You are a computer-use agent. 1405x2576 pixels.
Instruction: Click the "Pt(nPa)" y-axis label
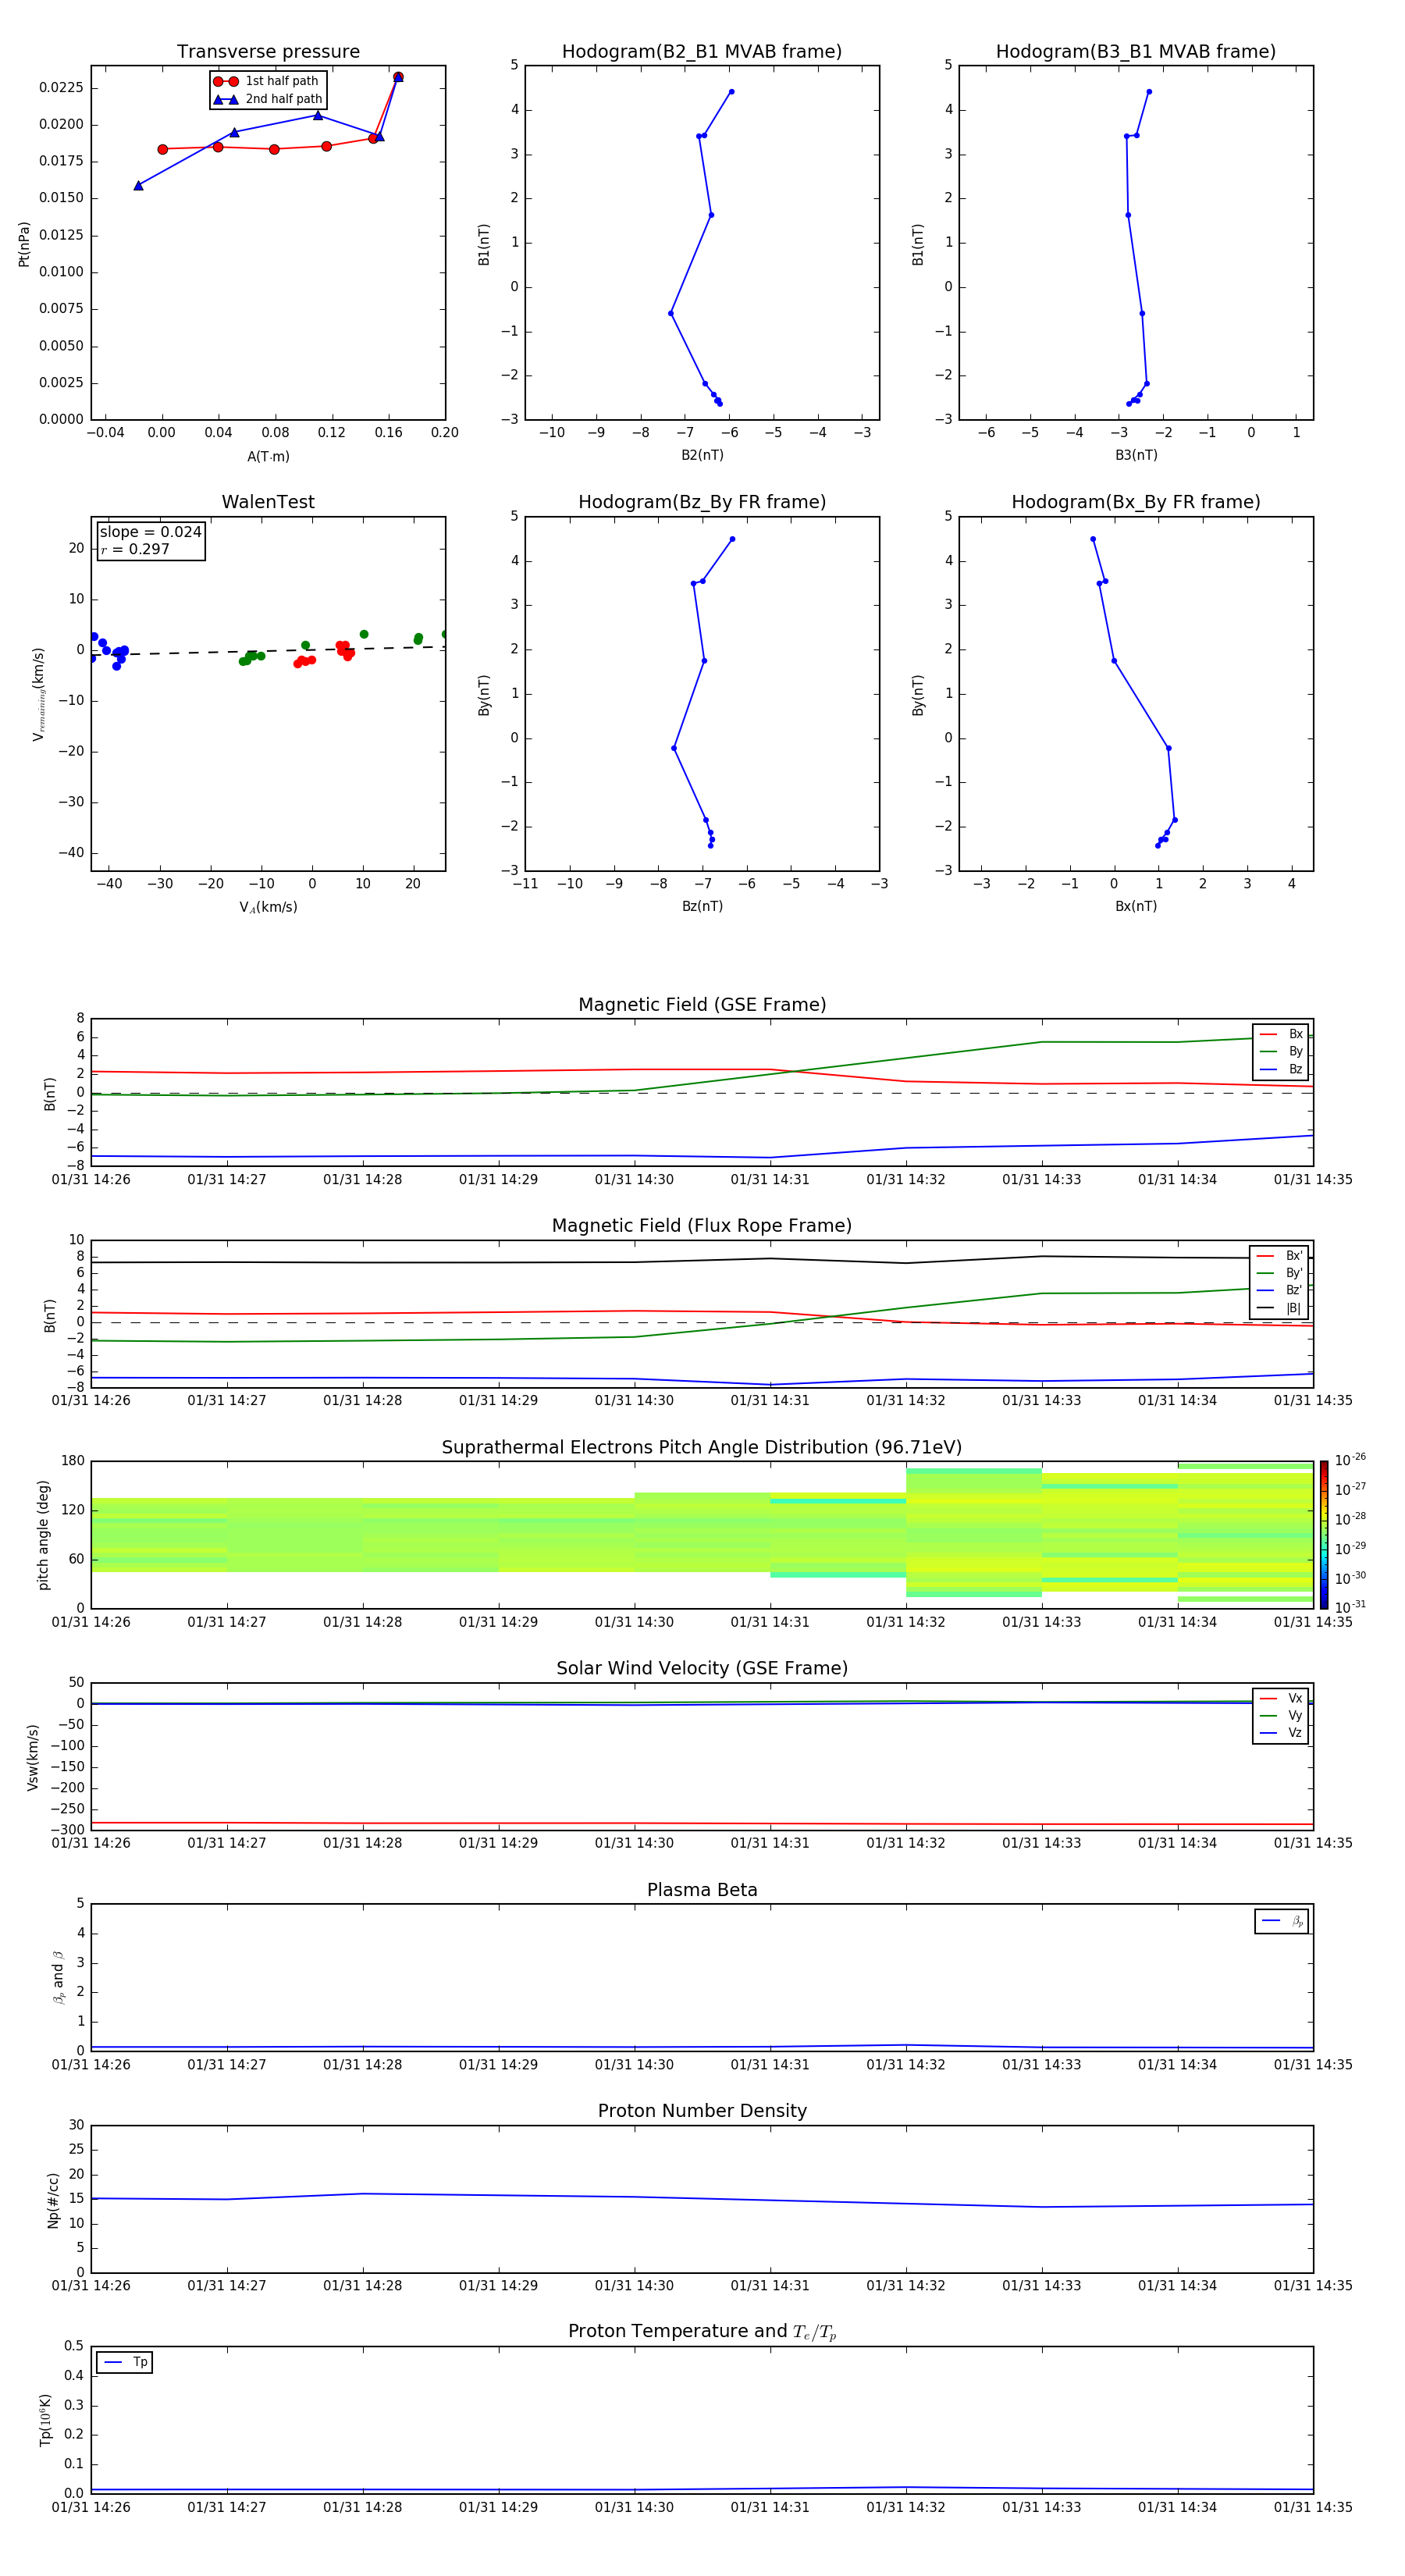pyautogui.click(x=24, y=243)
